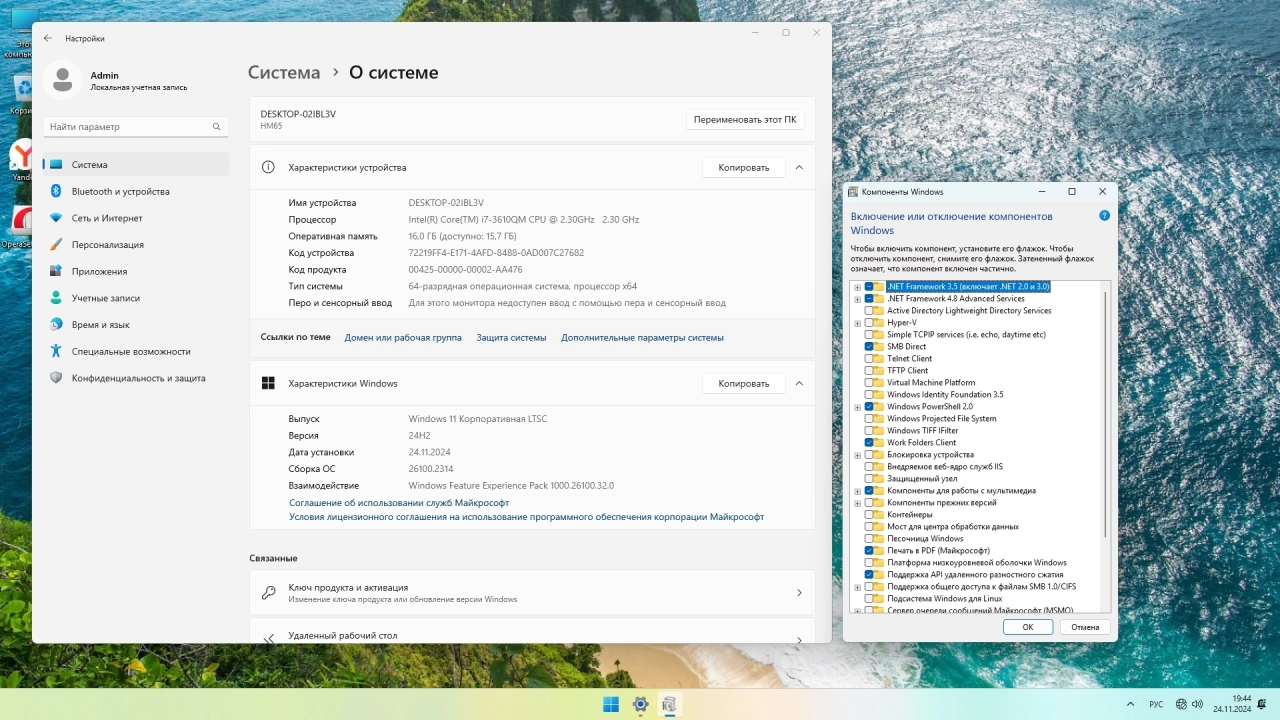
Task: Collapse the Характеристики устройства section
Action: pos(799,167)
